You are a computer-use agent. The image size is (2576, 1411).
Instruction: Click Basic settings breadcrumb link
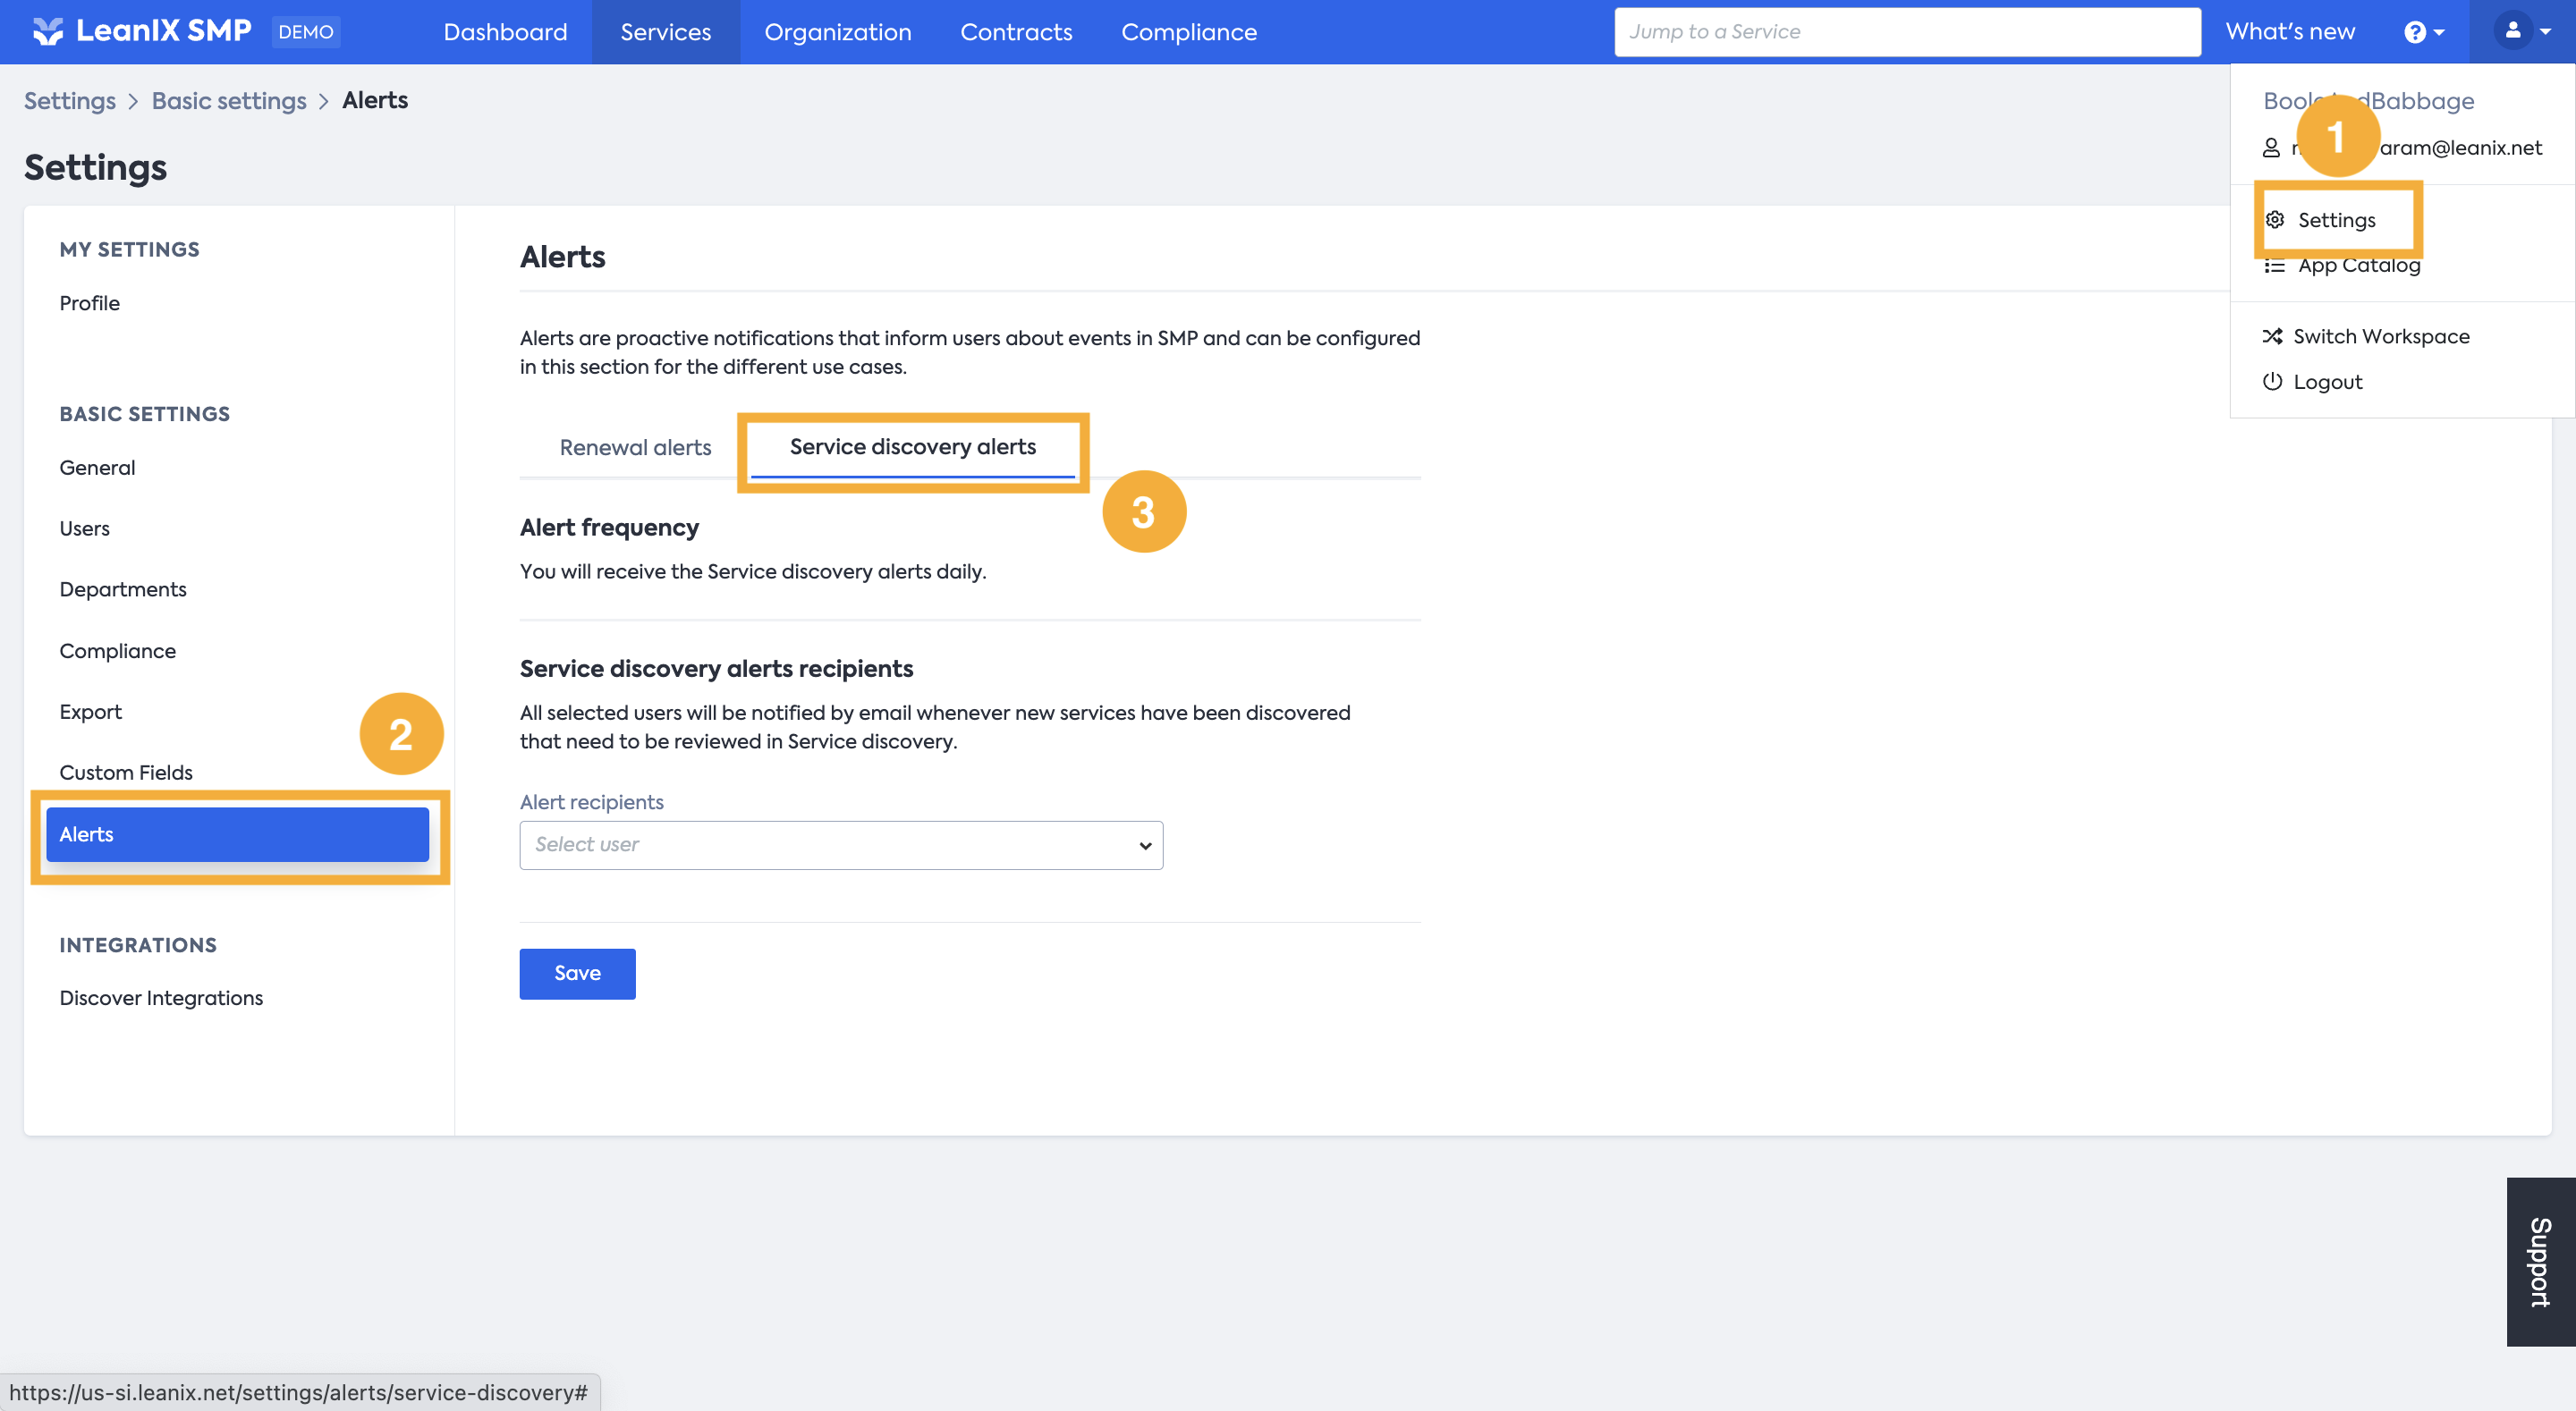tap(229, 101)
